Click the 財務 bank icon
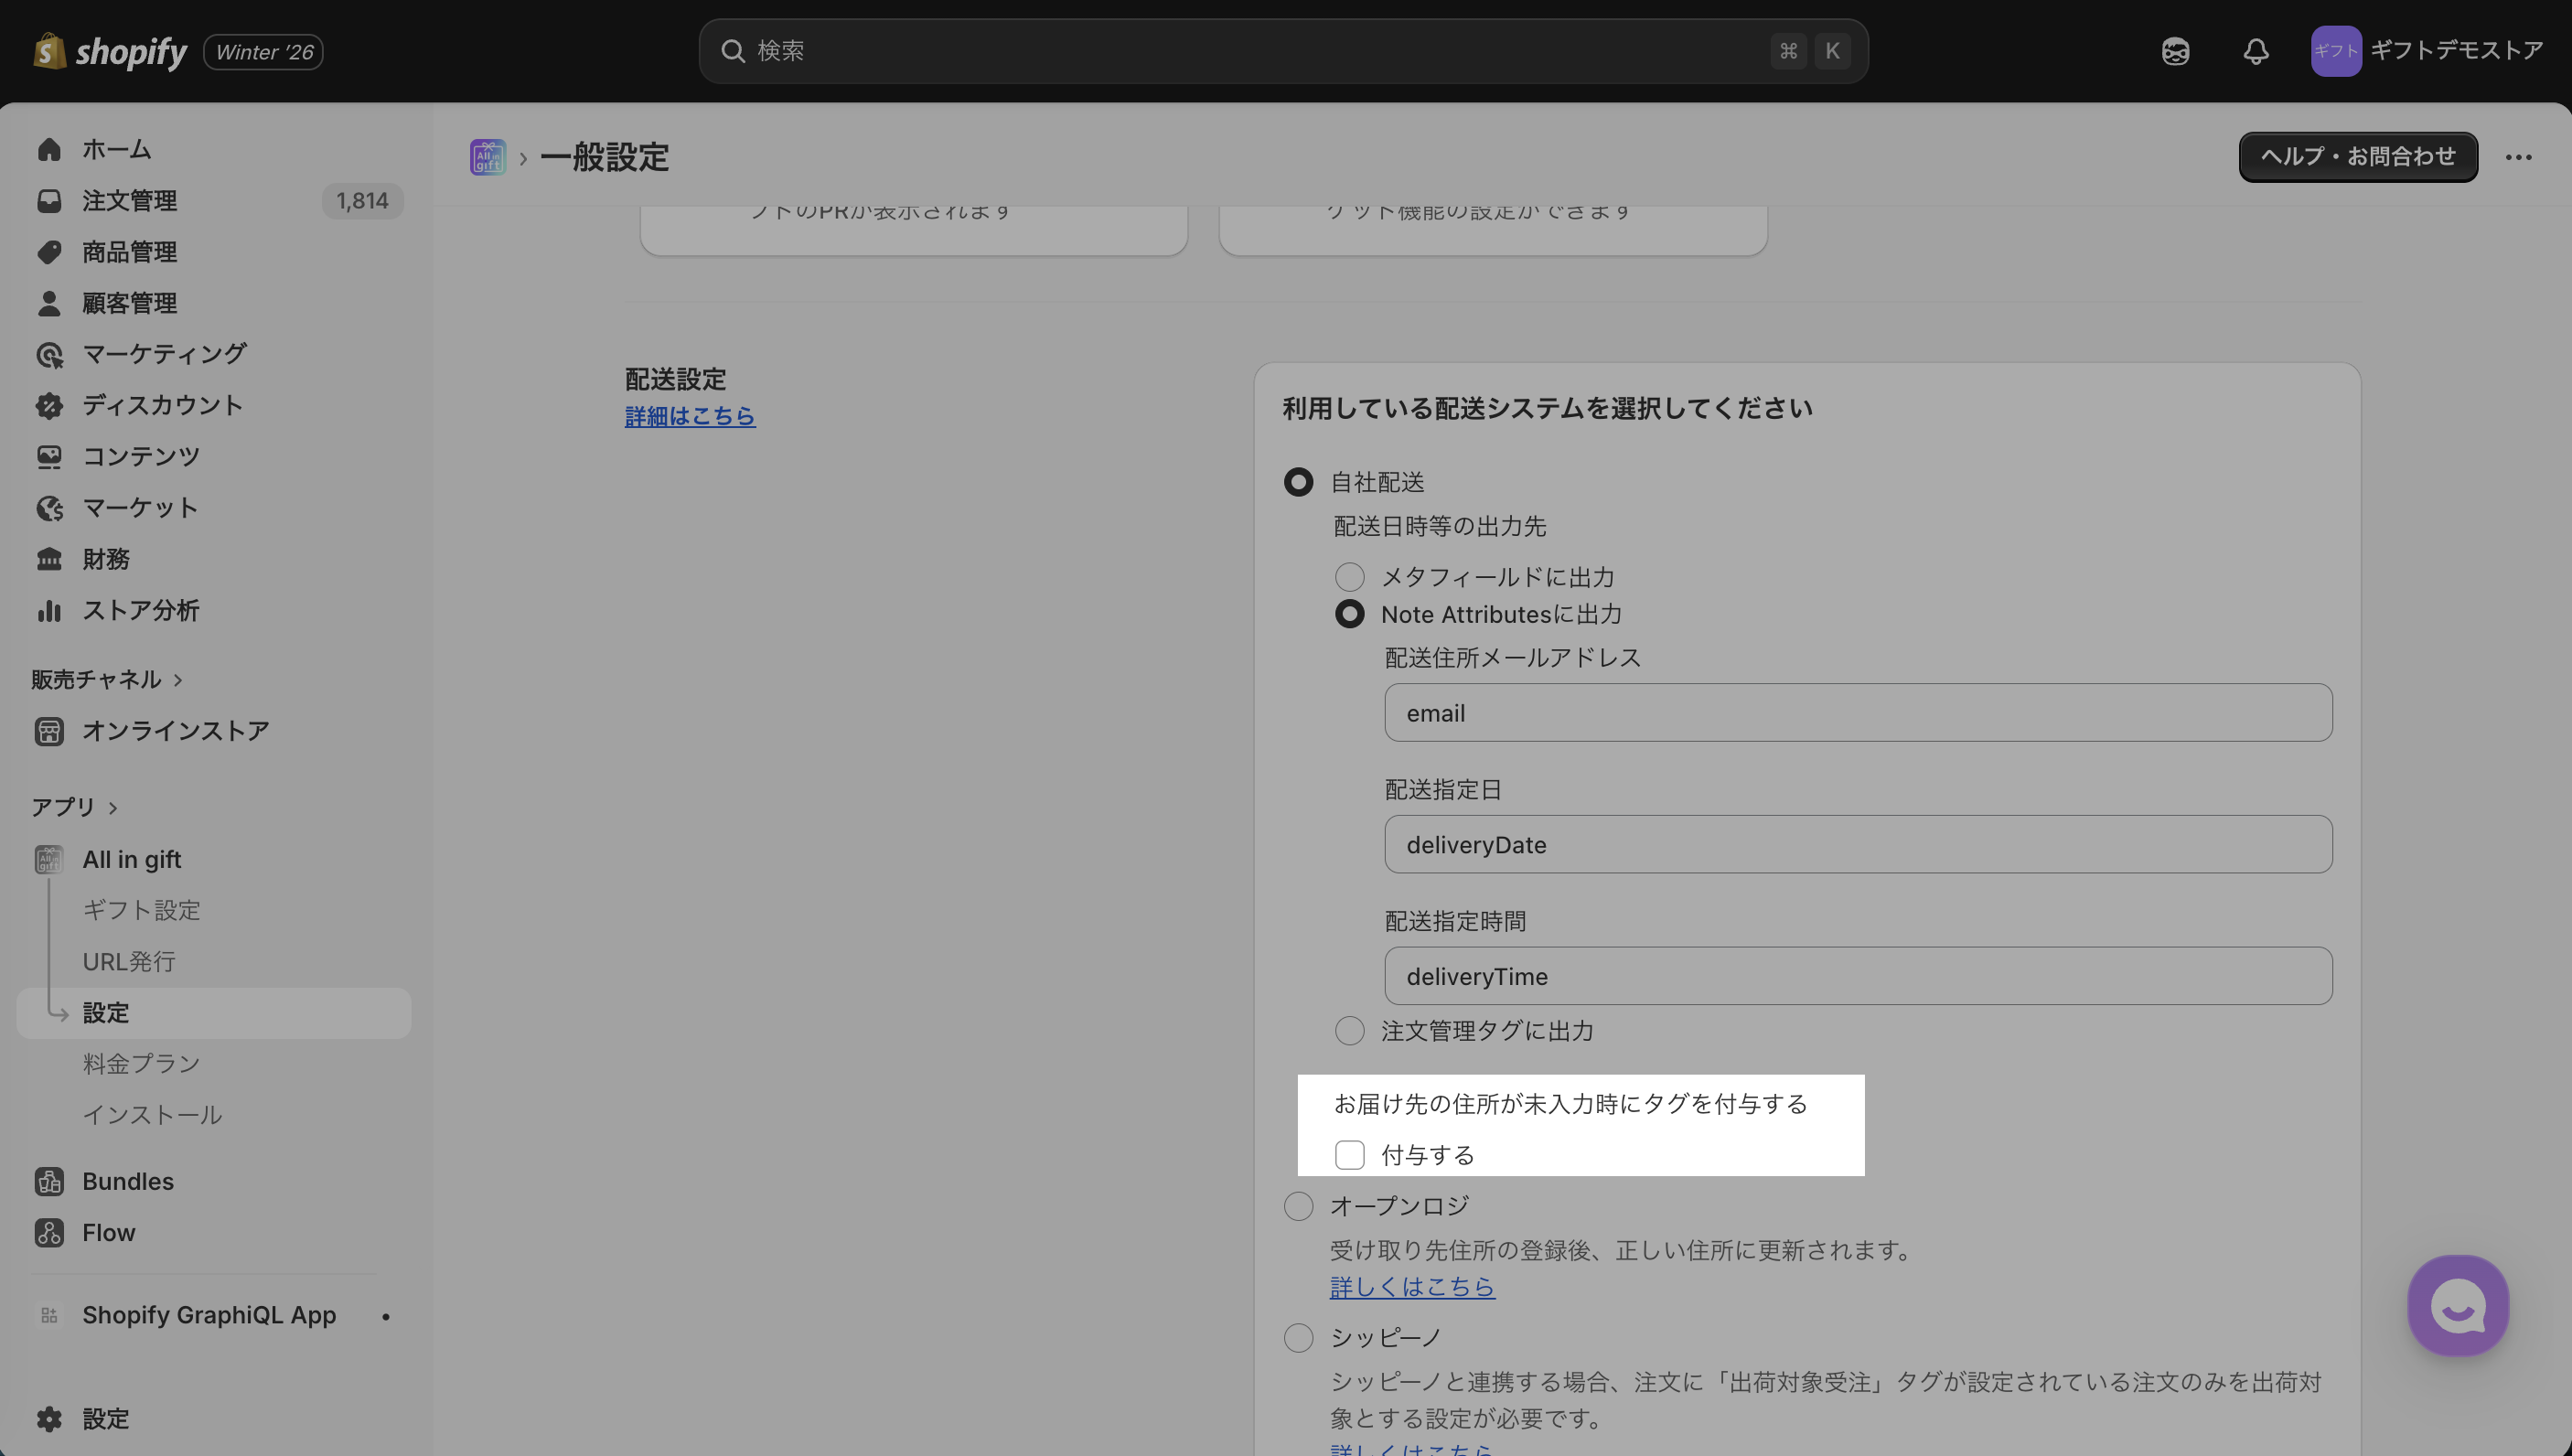 [x=49, y=559]
